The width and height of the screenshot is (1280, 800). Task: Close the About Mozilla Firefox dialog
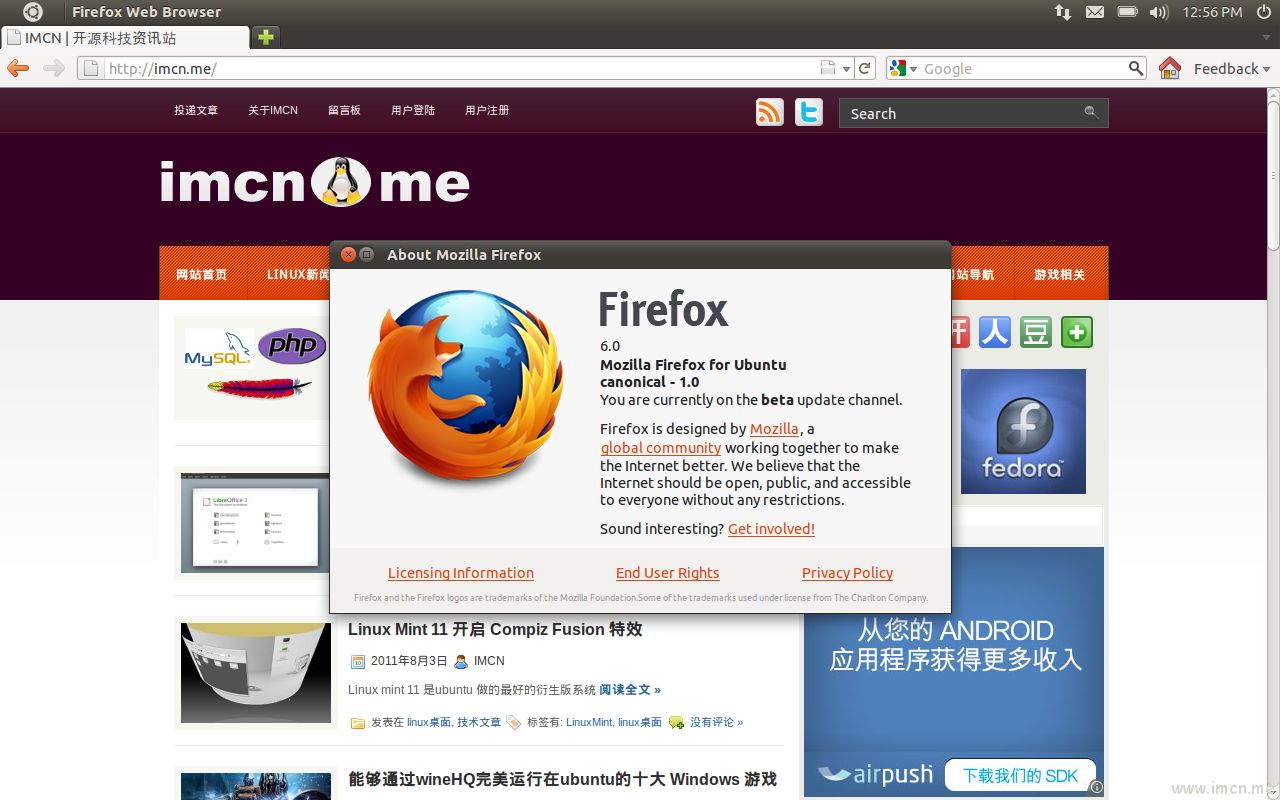(348, 254)
